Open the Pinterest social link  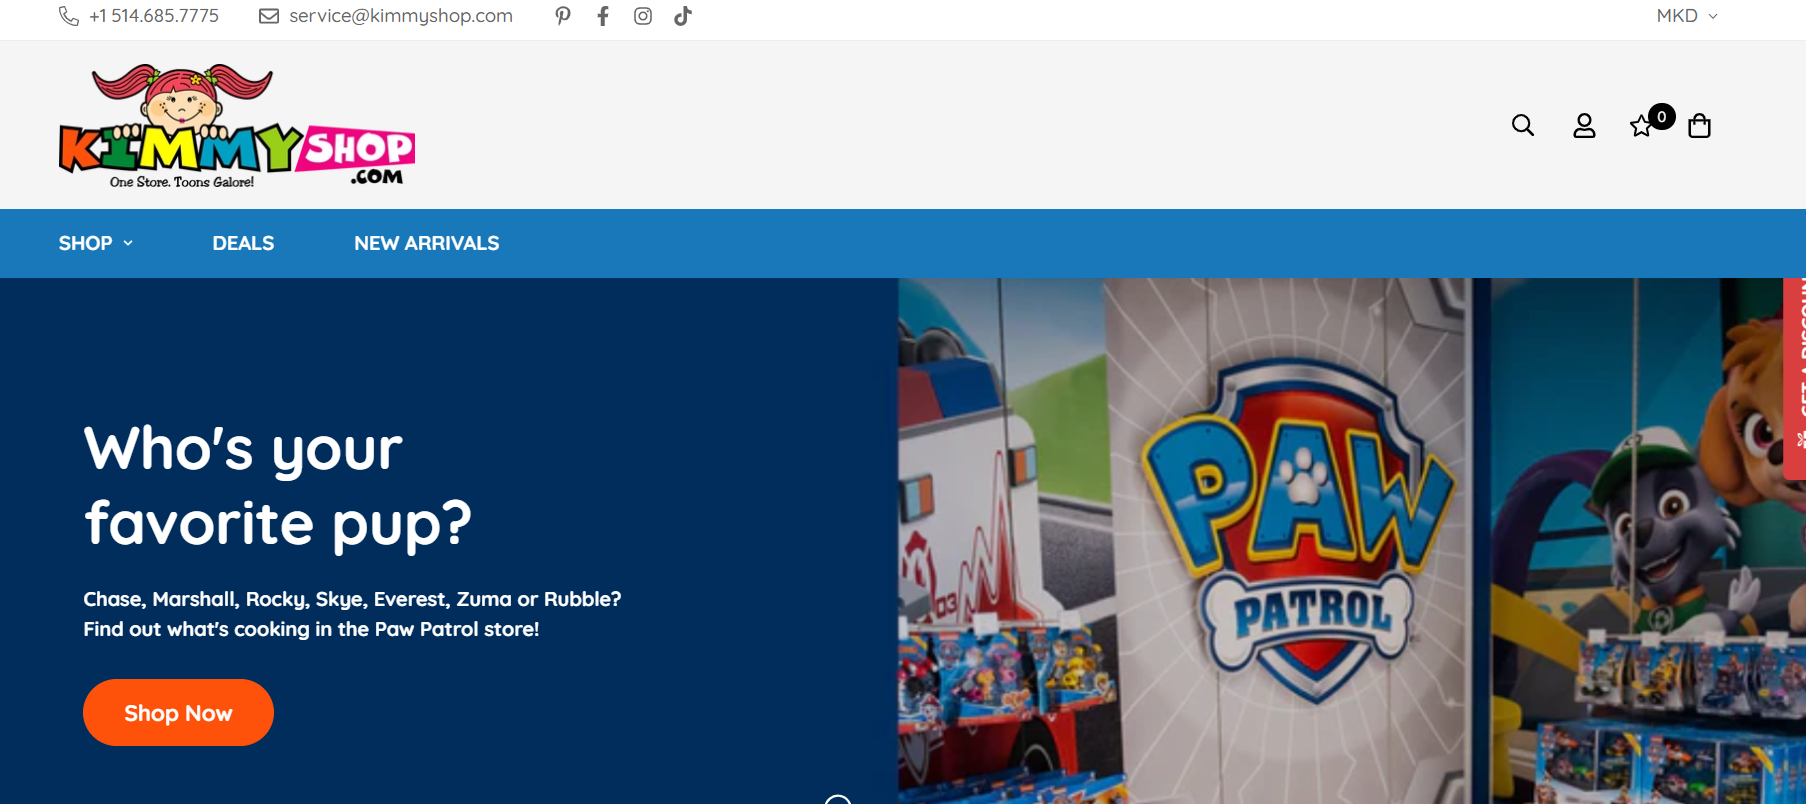pos(563,16)
